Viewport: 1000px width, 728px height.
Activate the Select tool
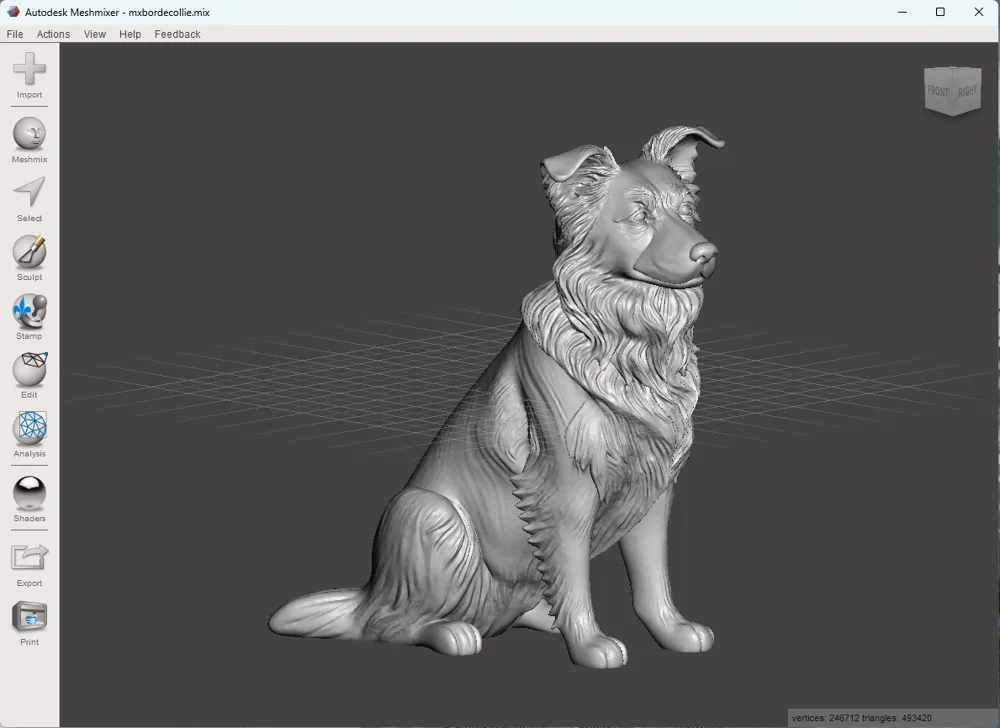click(x=29, y=199)
